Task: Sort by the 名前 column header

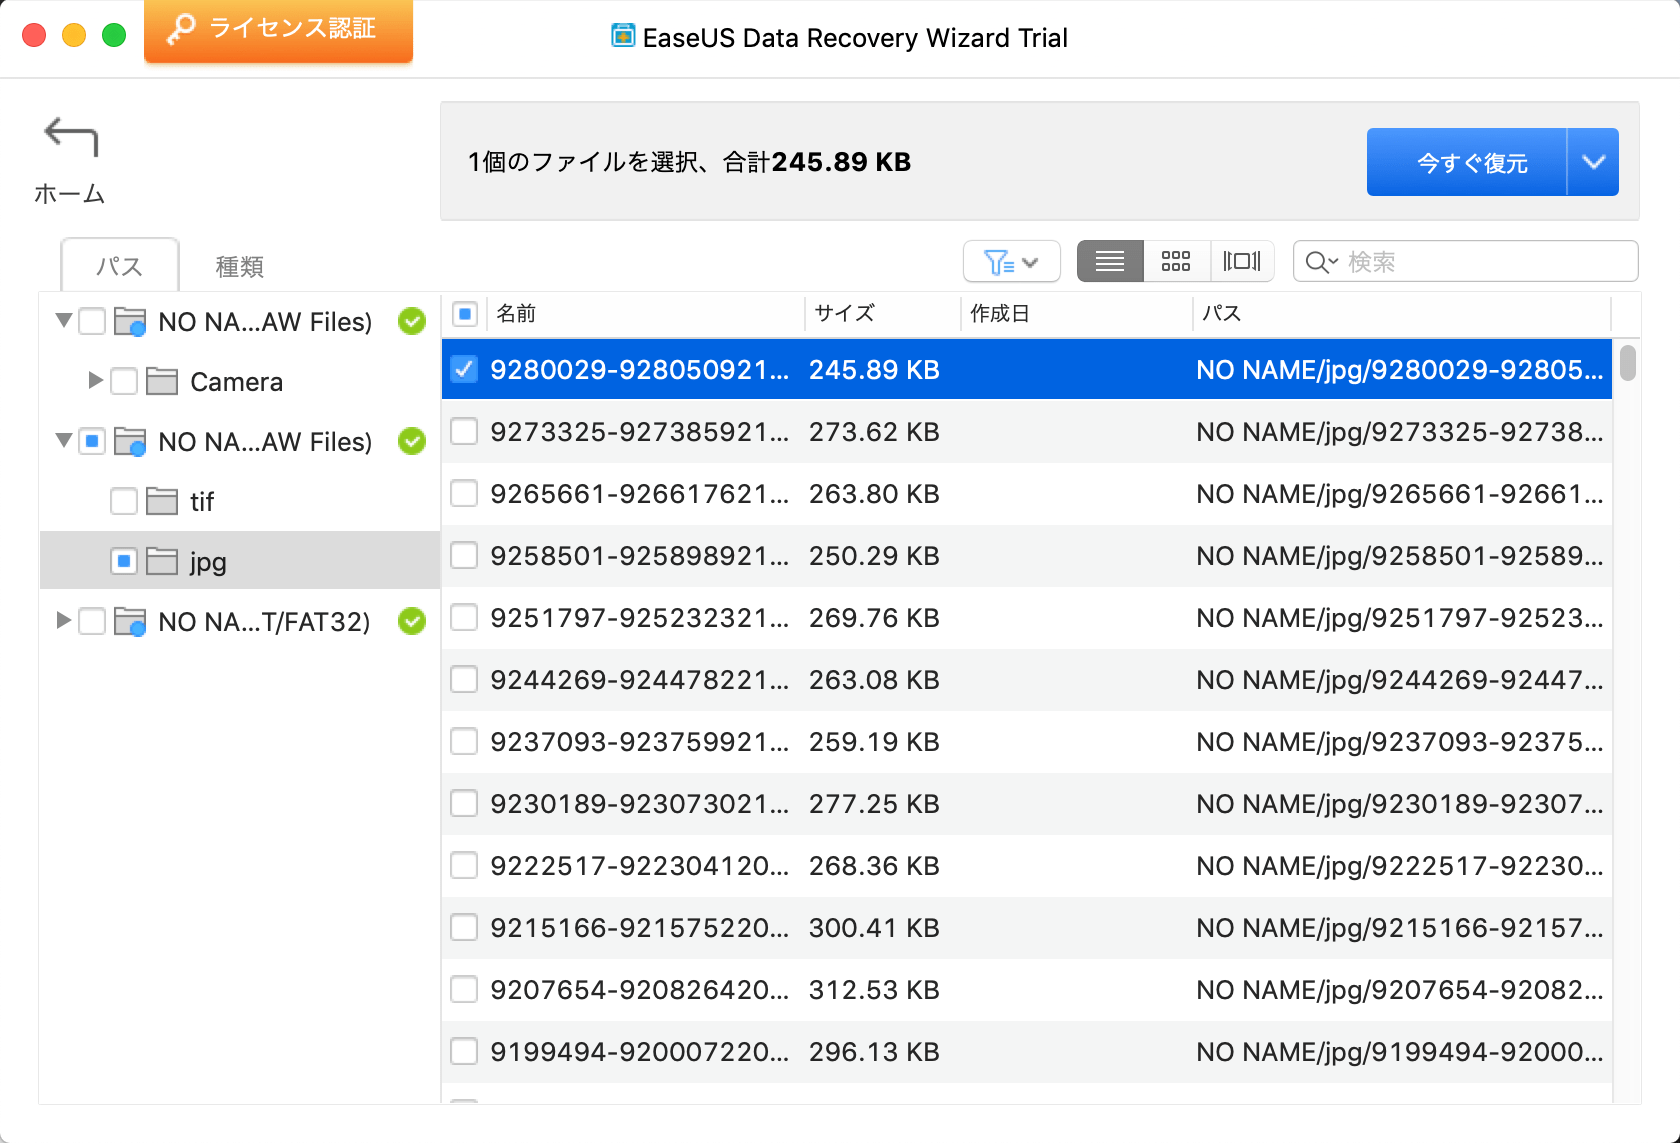Action: tap(644, 314)
